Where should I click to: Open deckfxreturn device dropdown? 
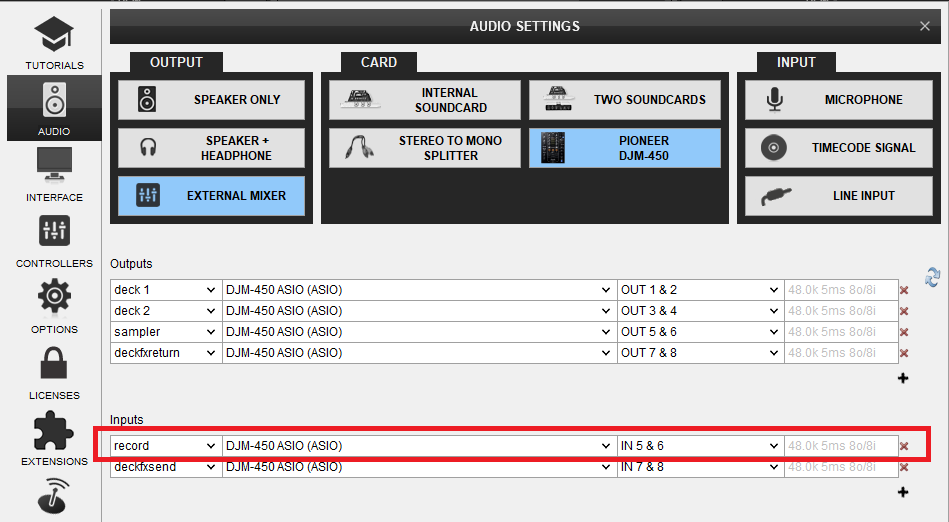pyautogui.click(x=419, y=353)
